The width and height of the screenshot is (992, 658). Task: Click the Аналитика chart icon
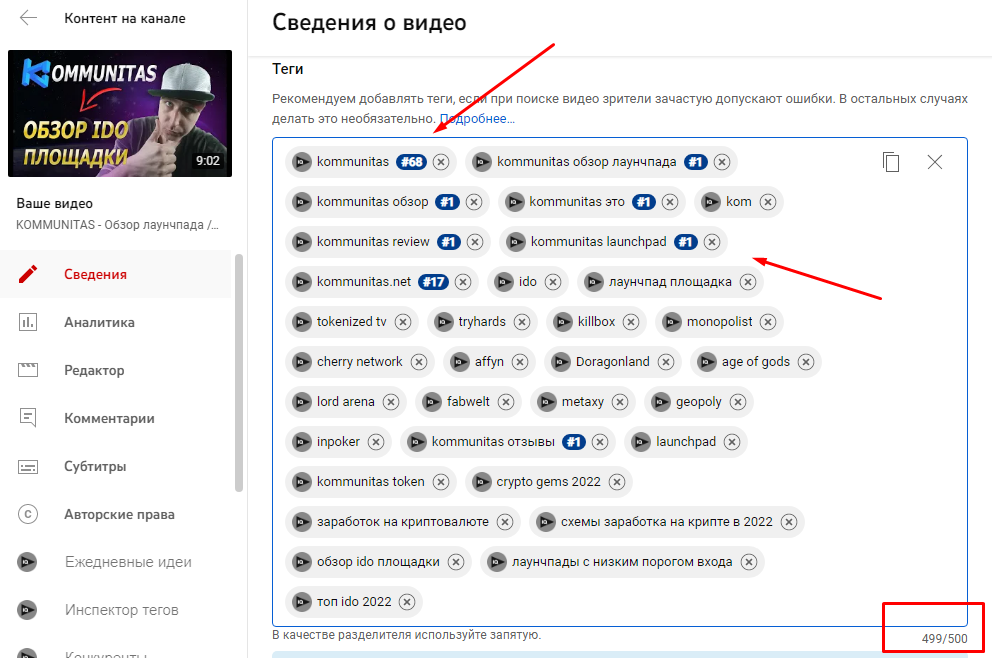click(x=28, y=322)
